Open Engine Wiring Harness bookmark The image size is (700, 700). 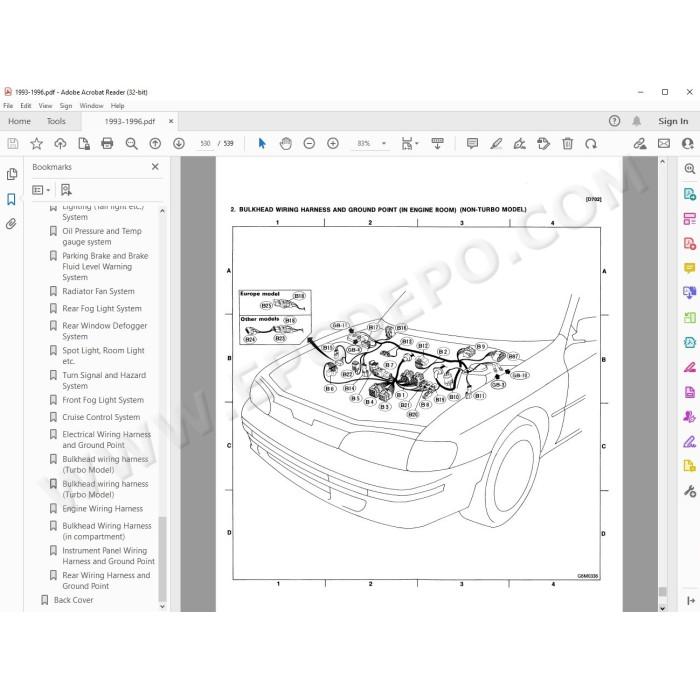[x=103, y=508]
